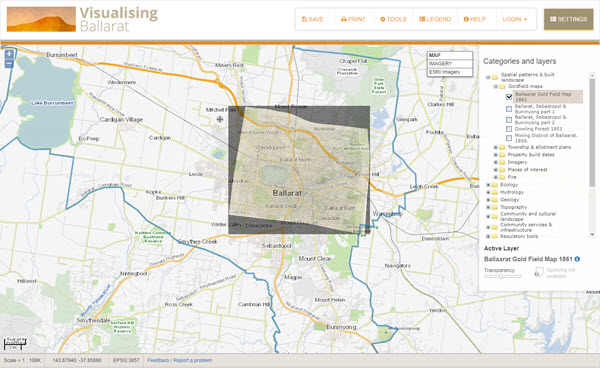Viewport: 600px width, 375px height.
Task: Click the map scale bar graphic
Action: pyautogui.click(x=15, y=343)
